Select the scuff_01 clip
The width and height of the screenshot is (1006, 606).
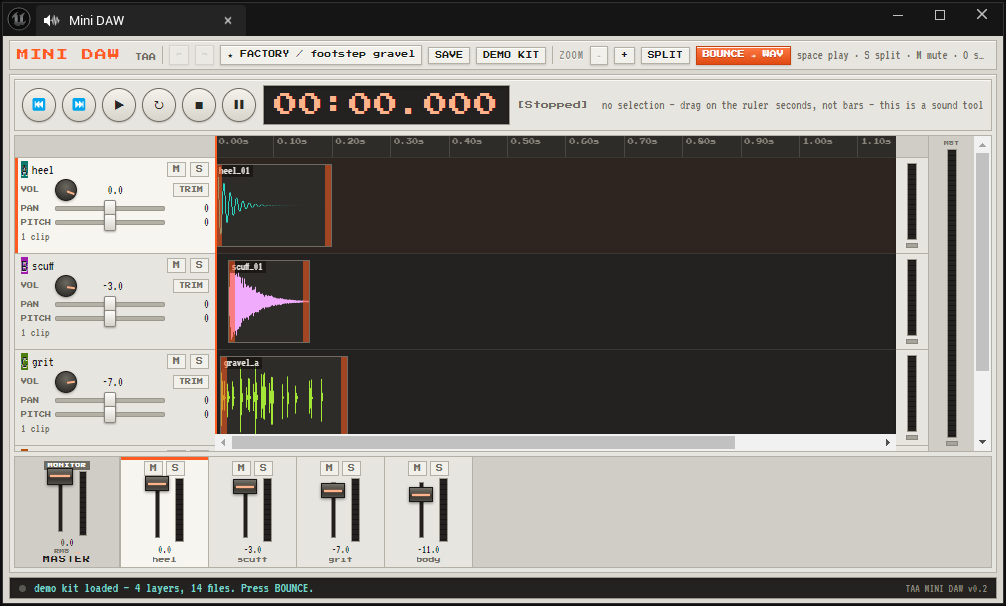click(269, 301)
